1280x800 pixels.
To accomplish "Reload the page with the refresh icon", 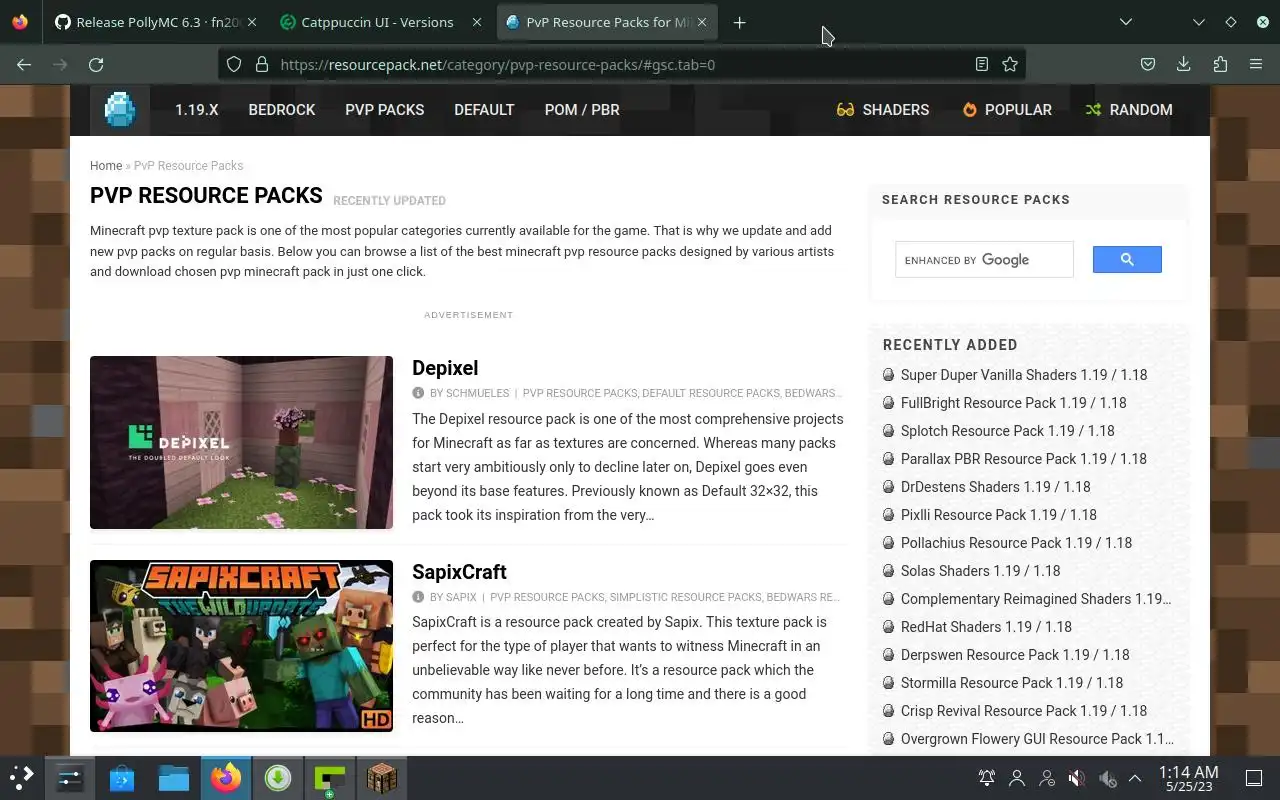I will click(x=96, y=64).
